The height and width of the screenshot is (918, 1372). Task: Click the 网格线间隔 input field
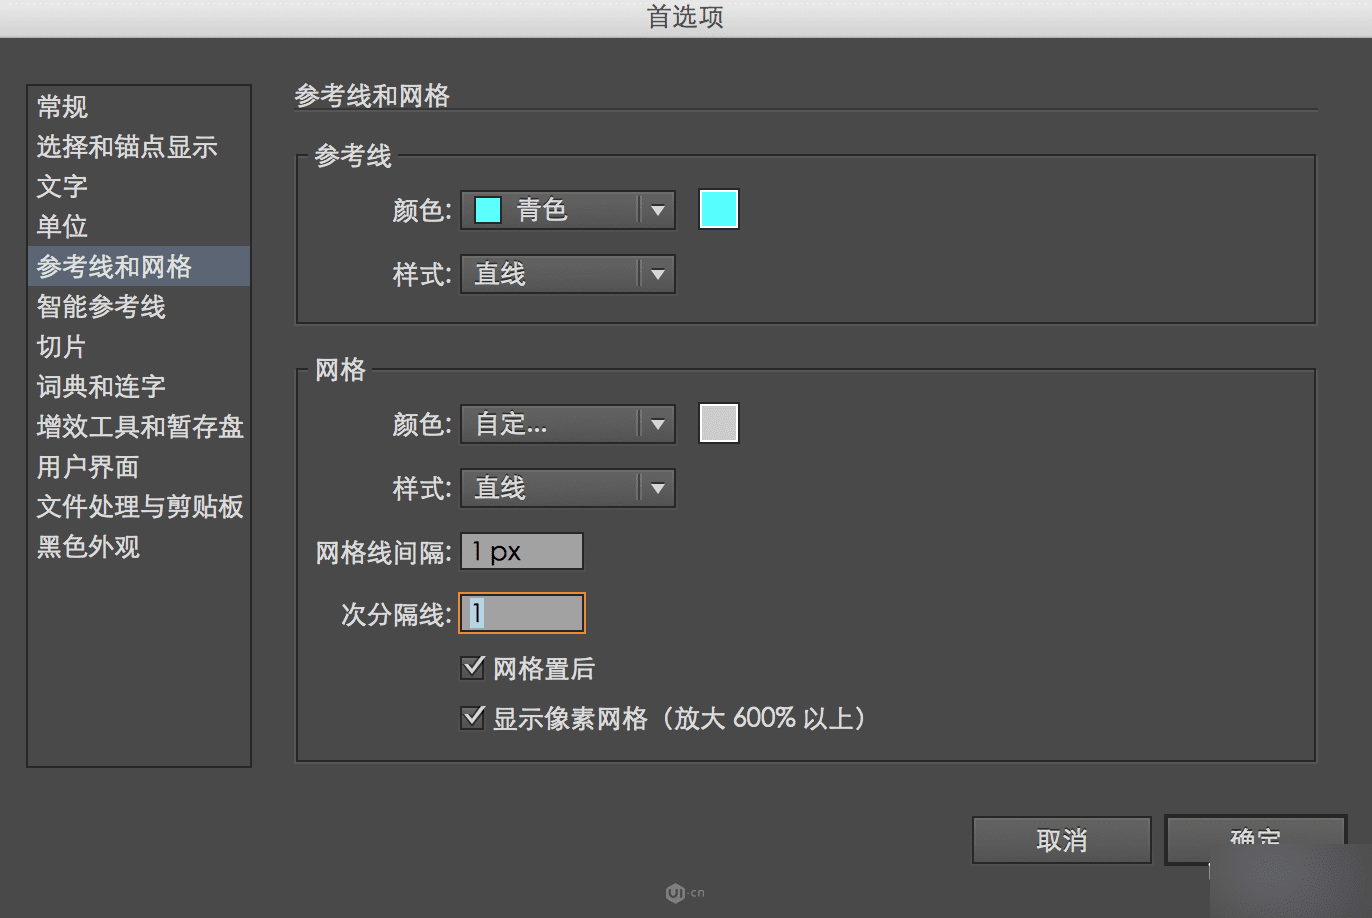coord(521,551)
